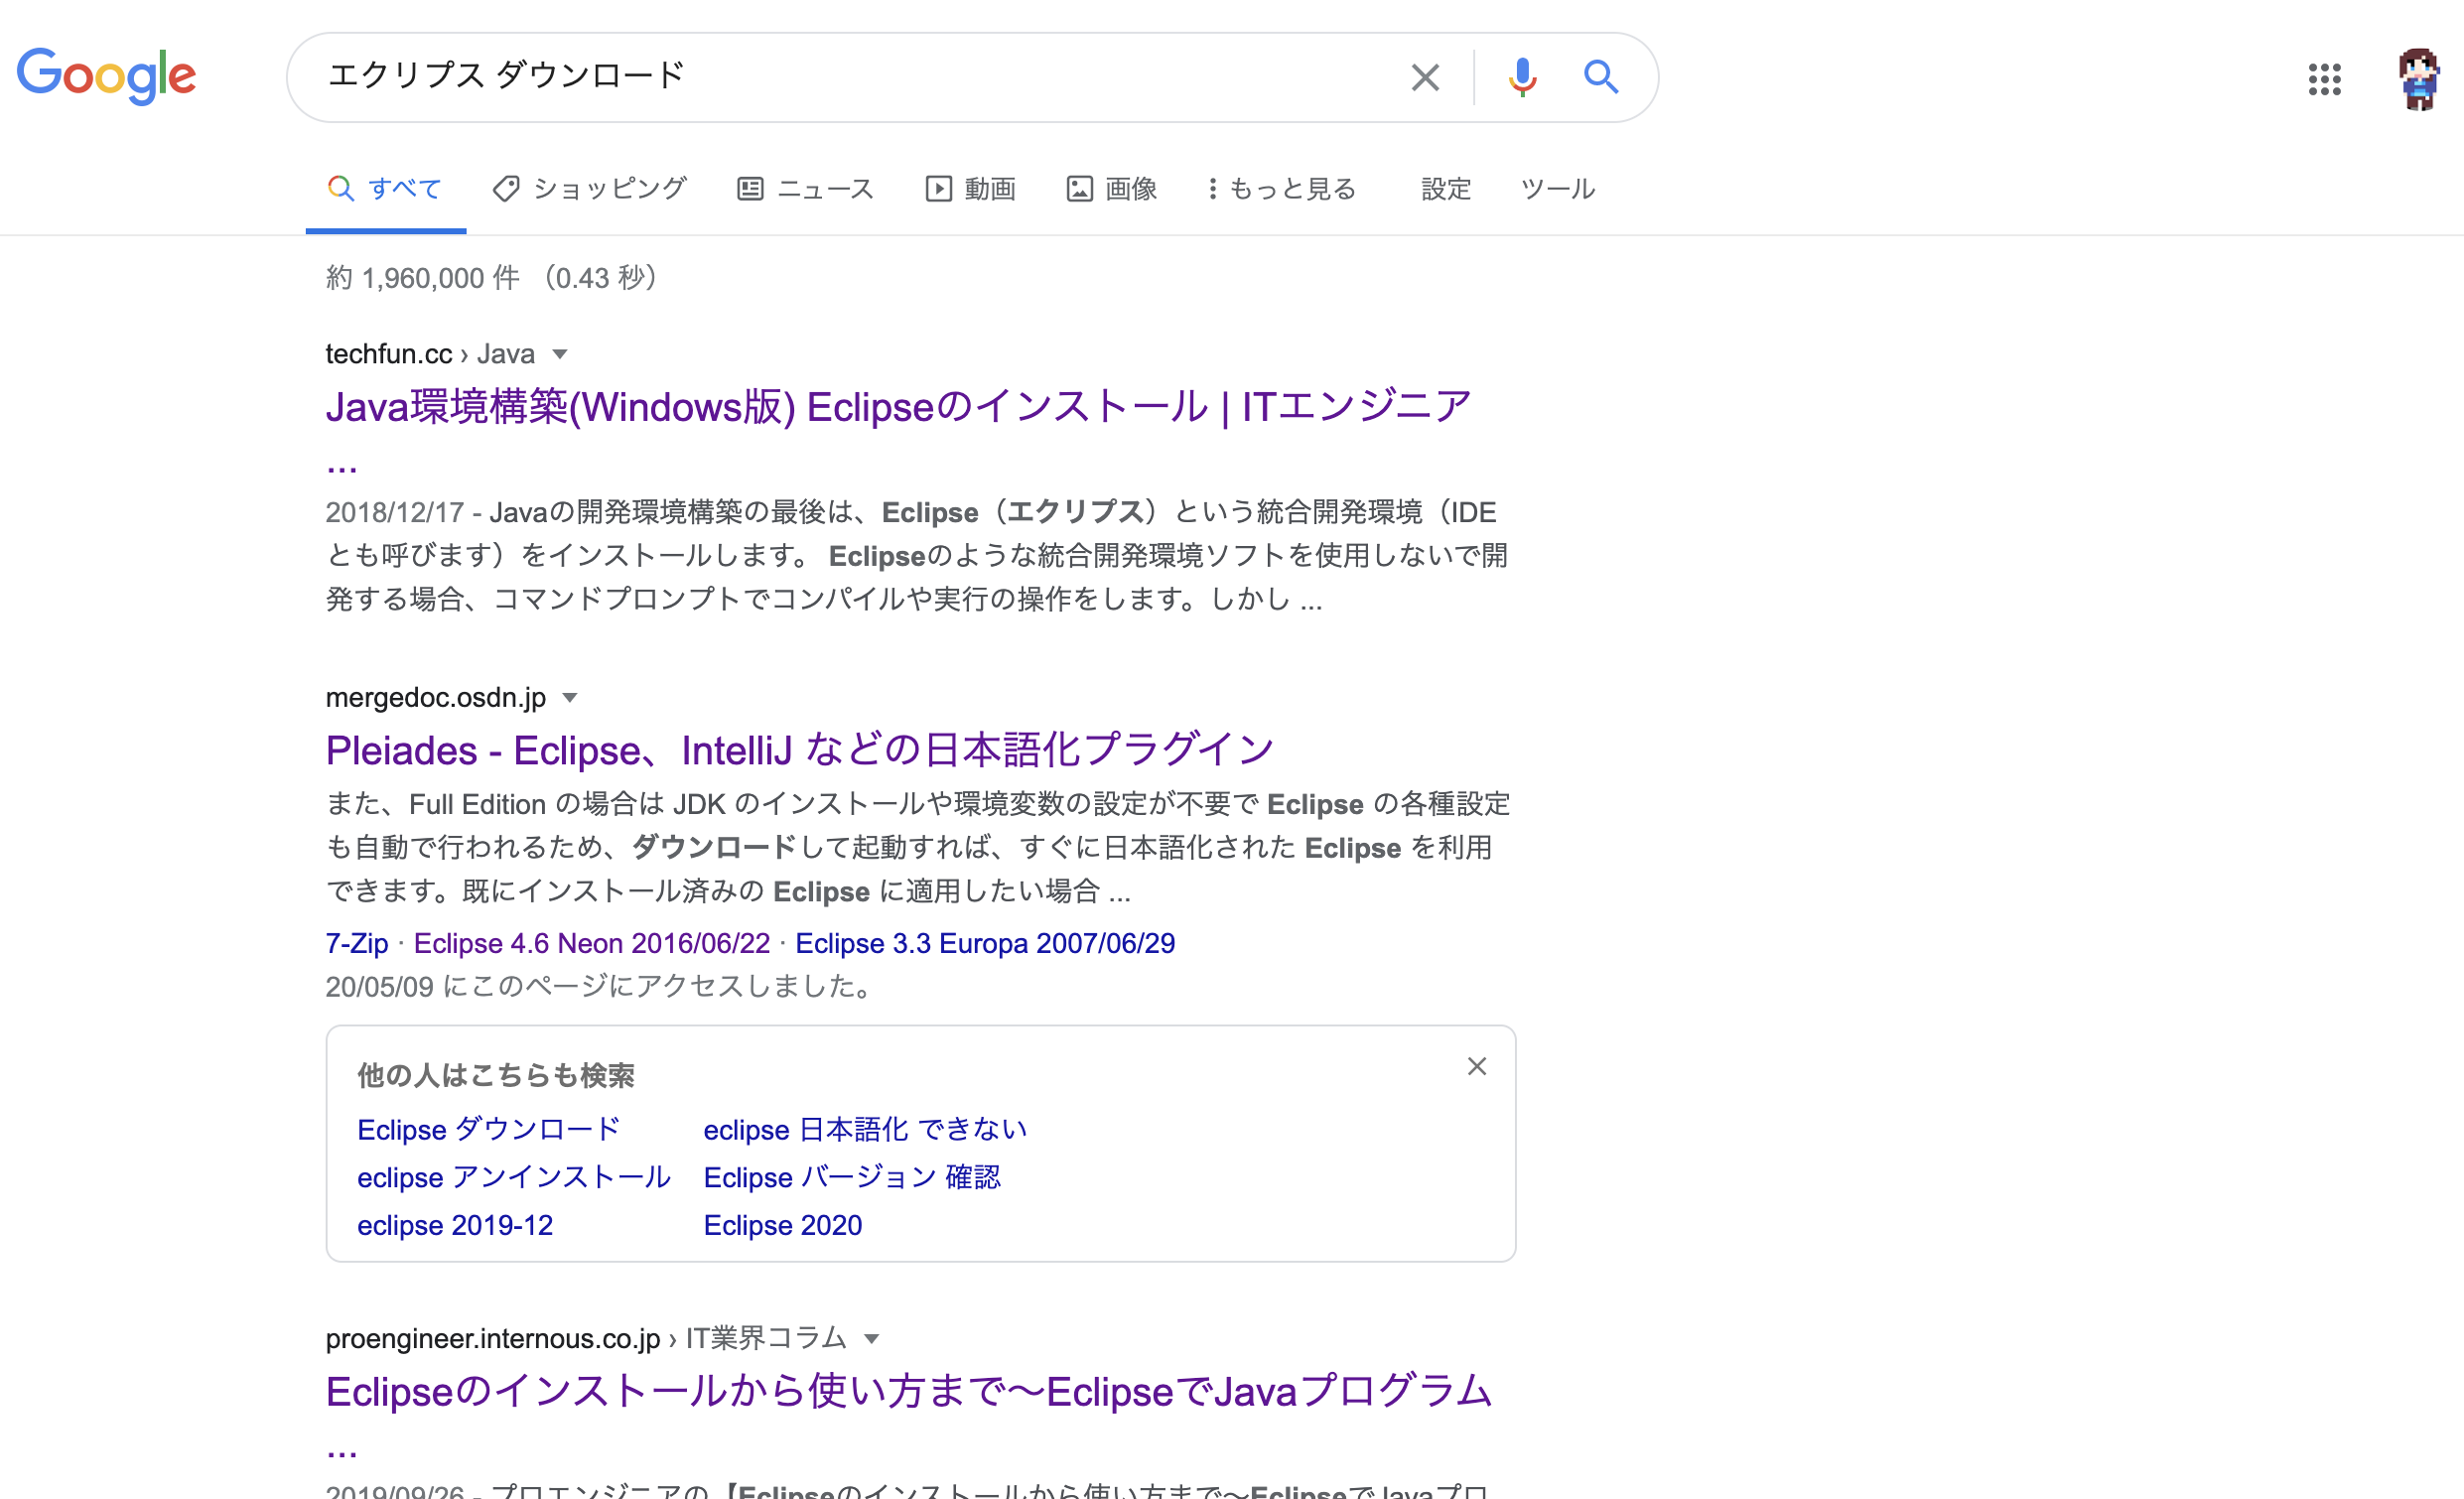Open the Pleiades Eclipse plugin result
Image resolution: width=2464 pixels, height=1499 pixels.
799,751
